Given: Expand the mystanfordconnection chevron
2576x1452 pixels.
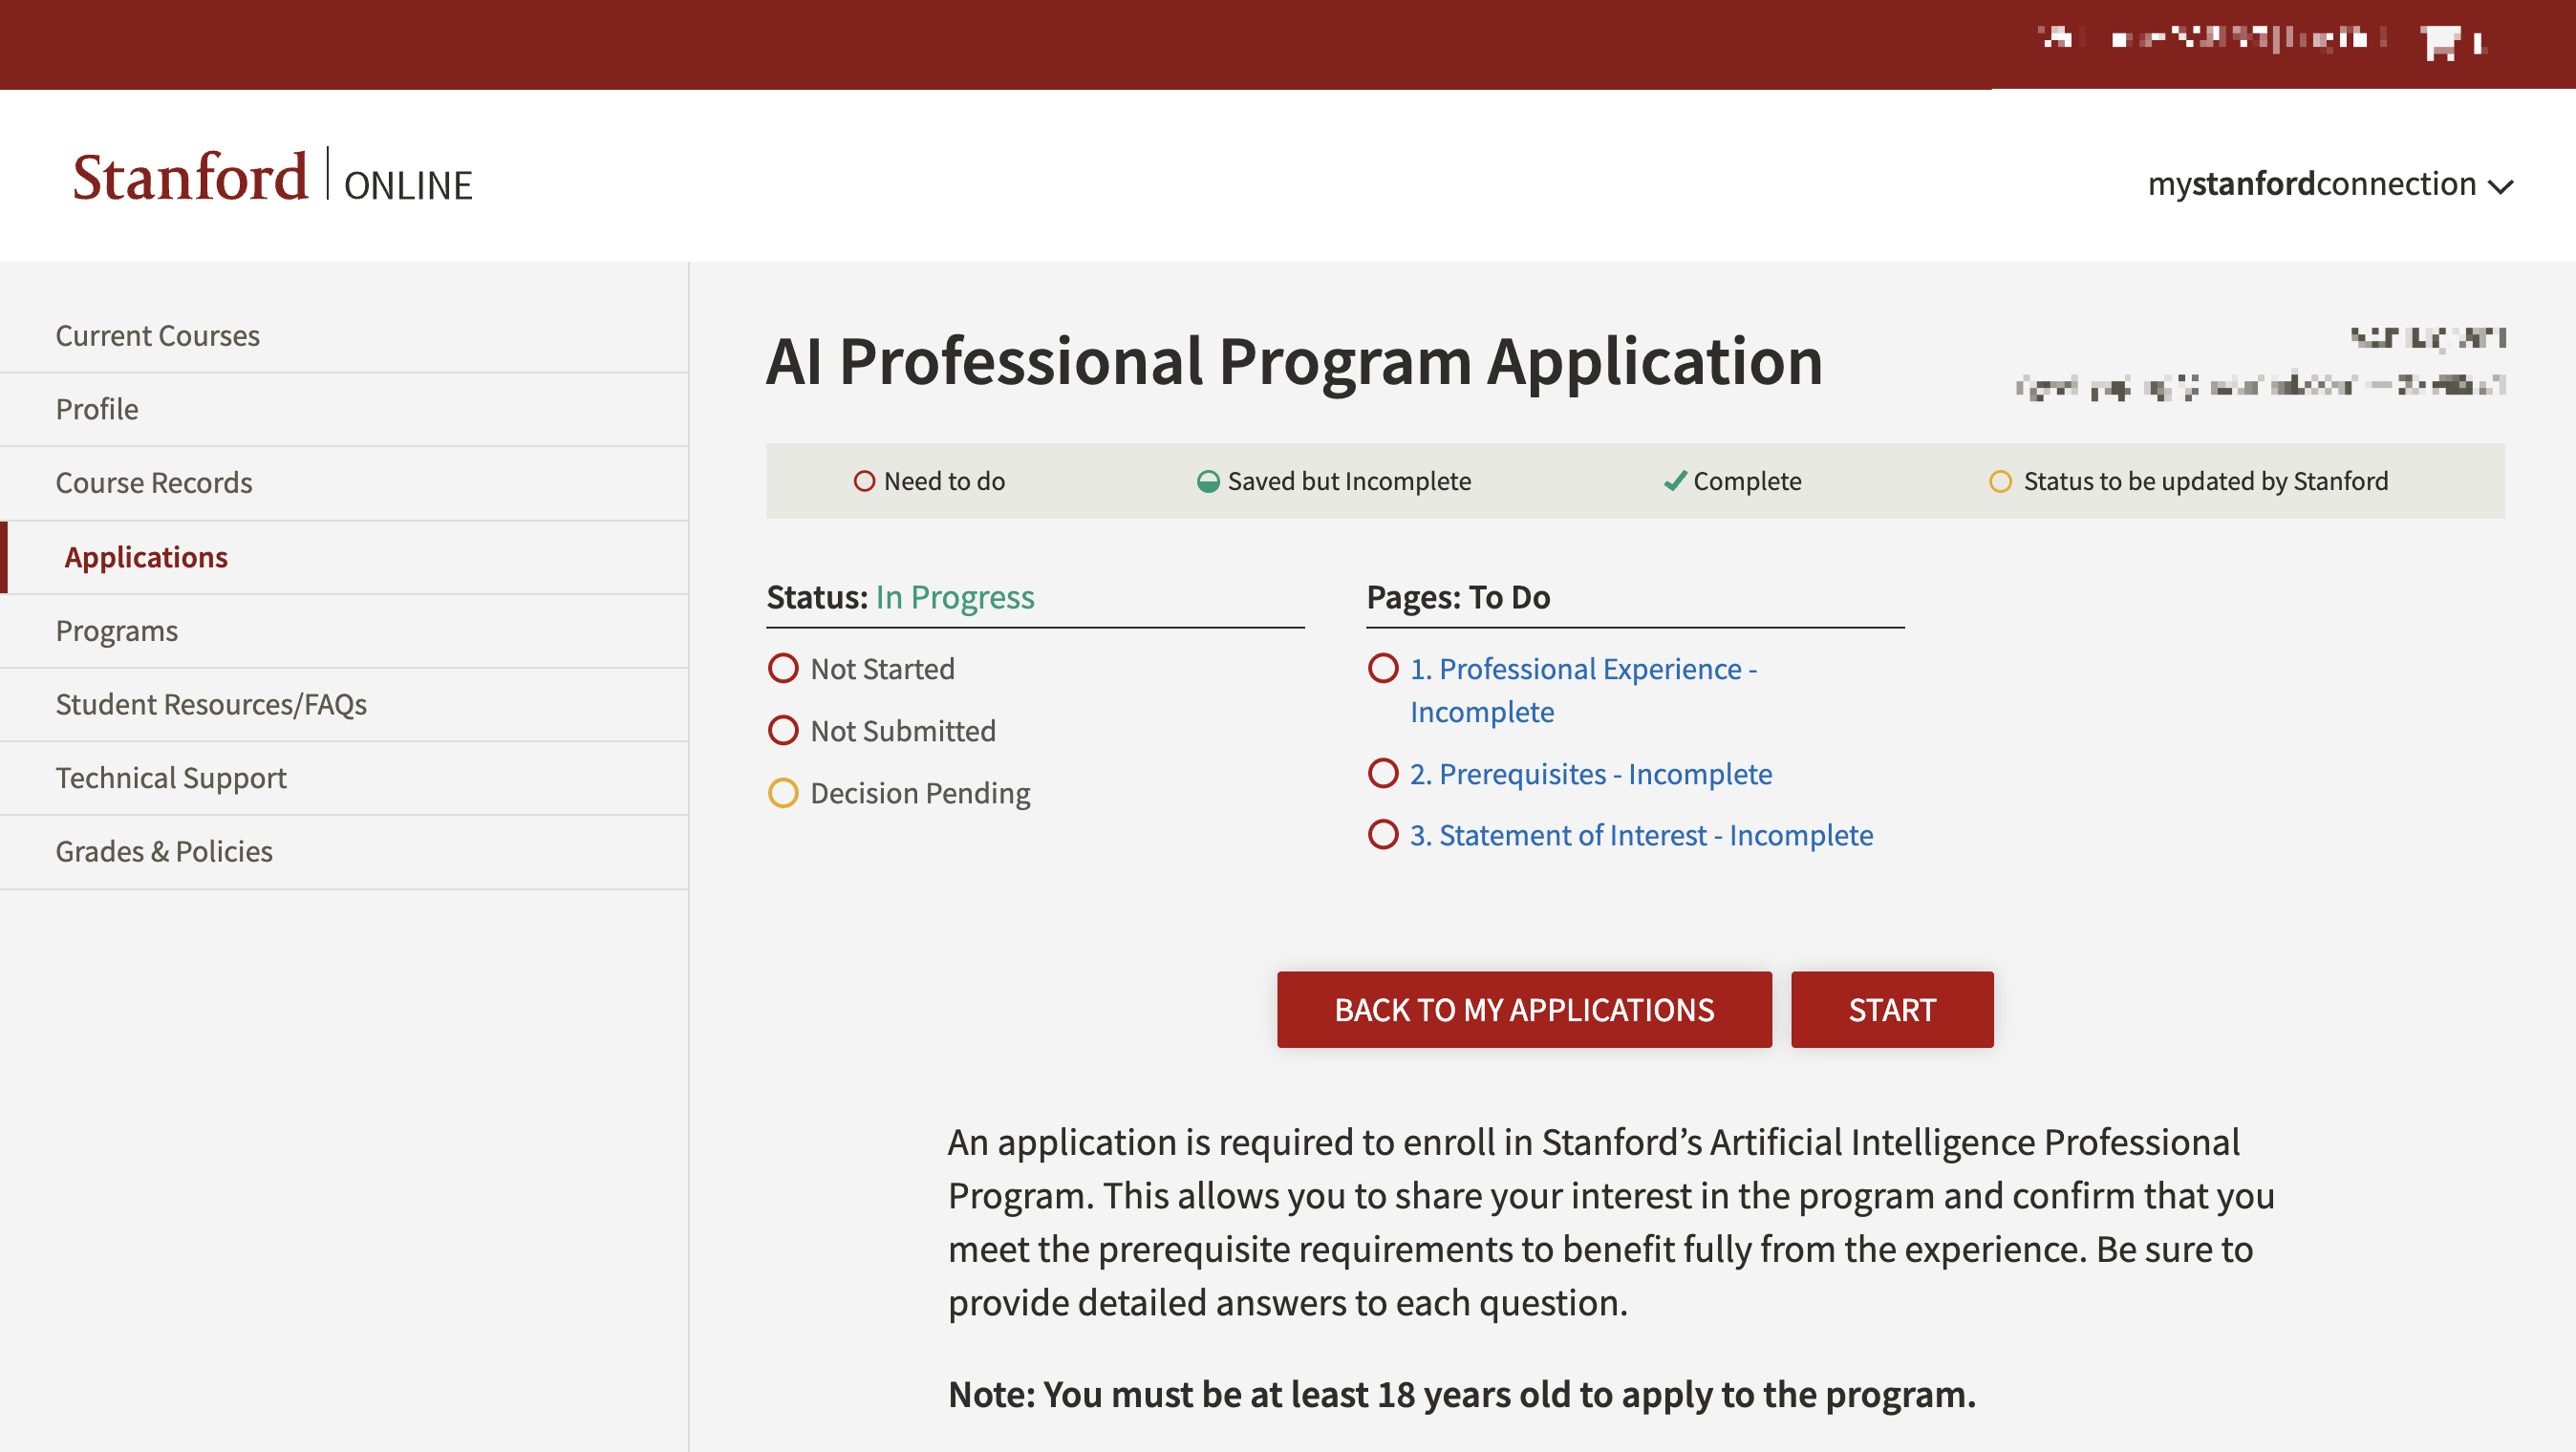Looking at the screenshot, I should 2501,186.
